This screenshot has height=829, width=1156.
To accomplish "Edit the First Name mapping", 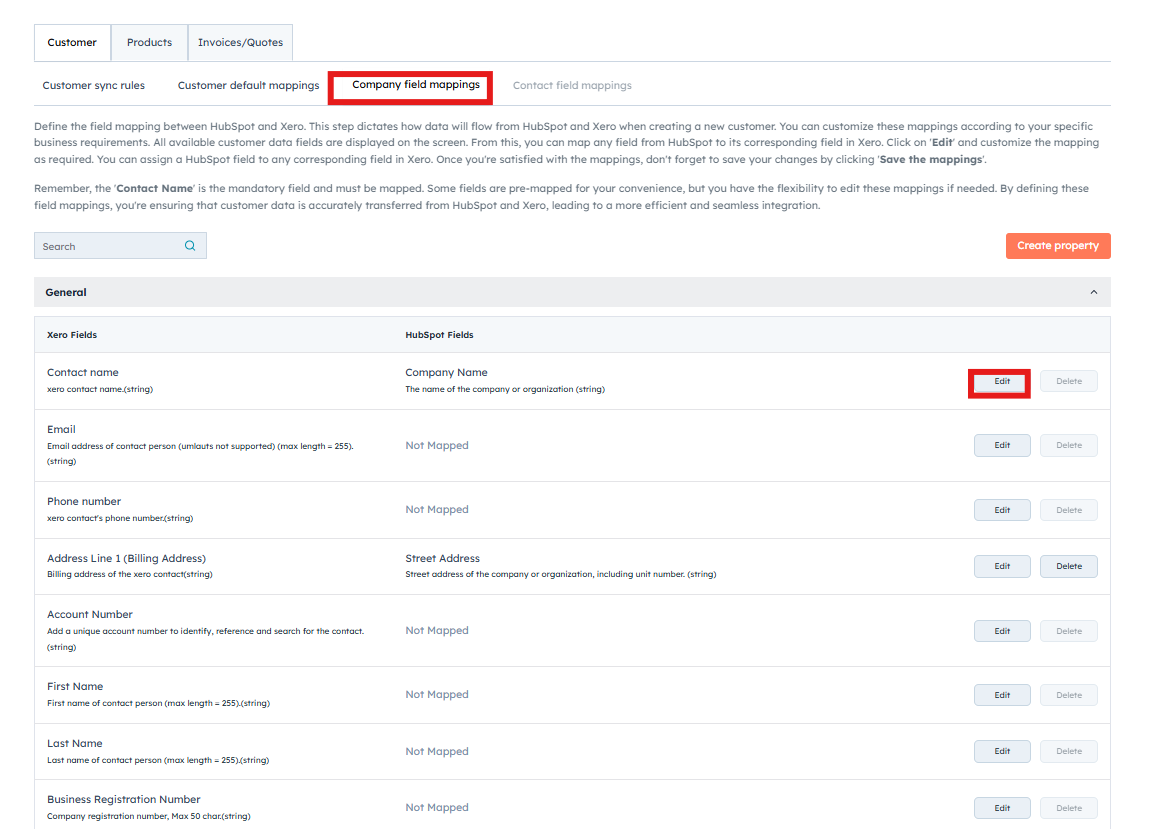I will click(x=1002, y=695).
